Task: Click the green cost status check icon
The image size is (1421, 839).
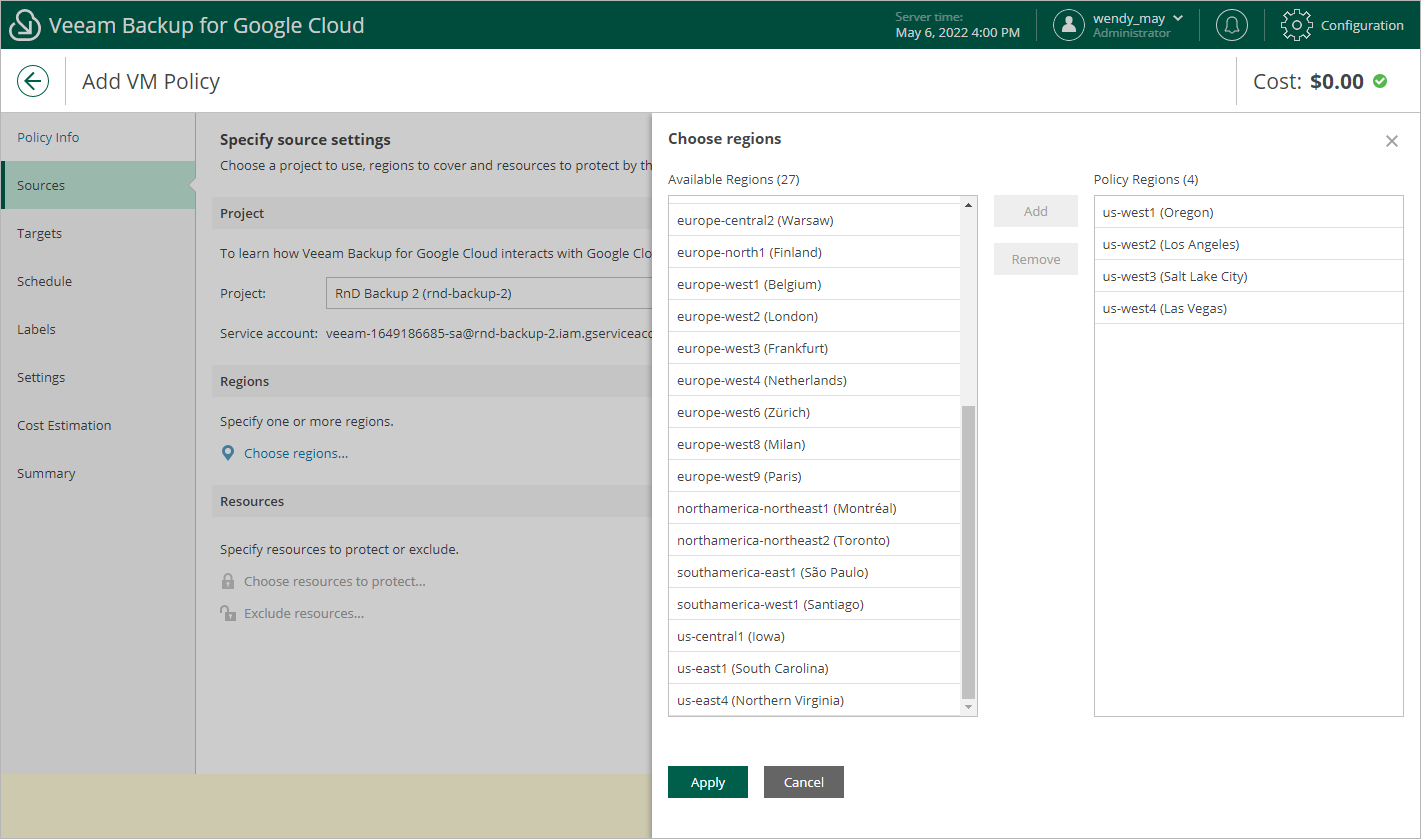Action: click(1380, 81)
